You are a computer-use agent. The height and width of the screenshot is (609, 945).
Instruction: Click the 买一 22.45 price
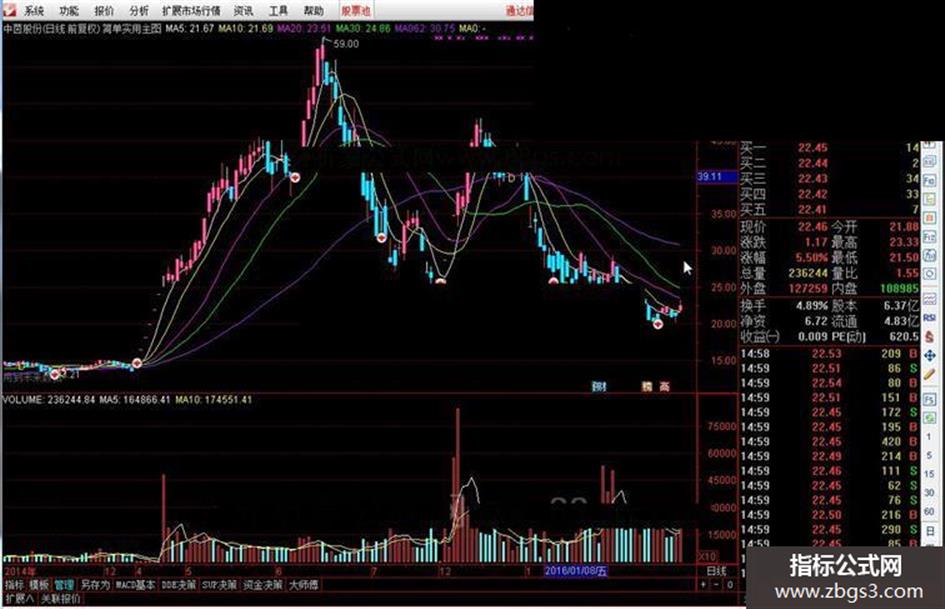point(812,148)
